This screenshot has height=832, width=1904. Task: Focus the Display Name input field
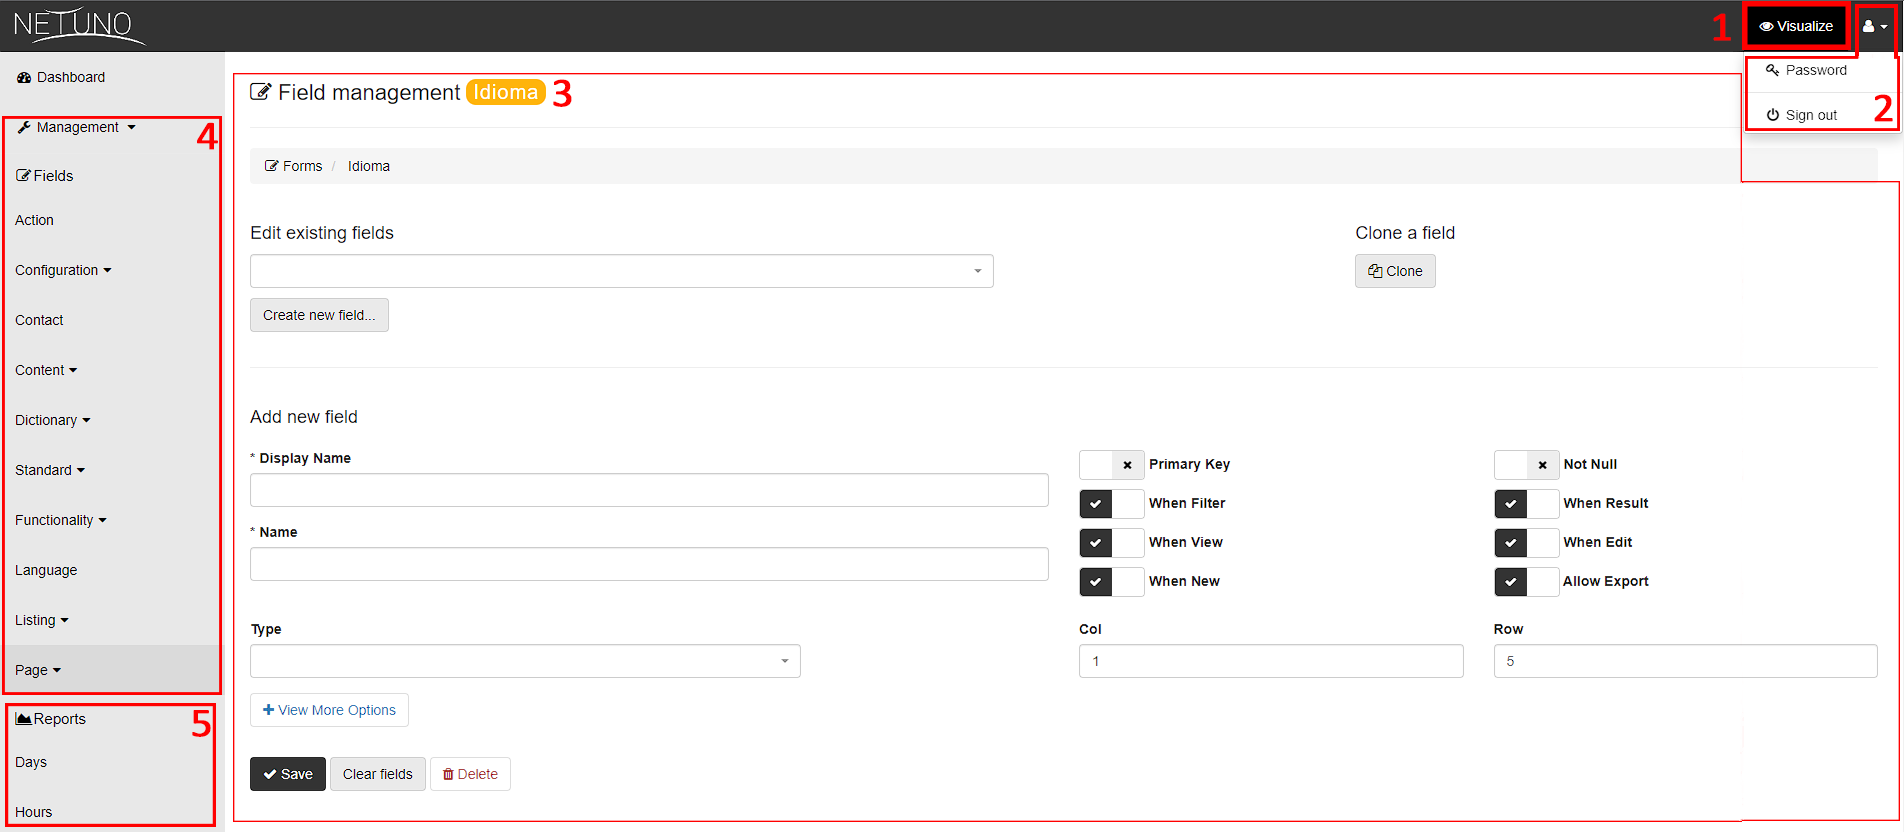649,490
